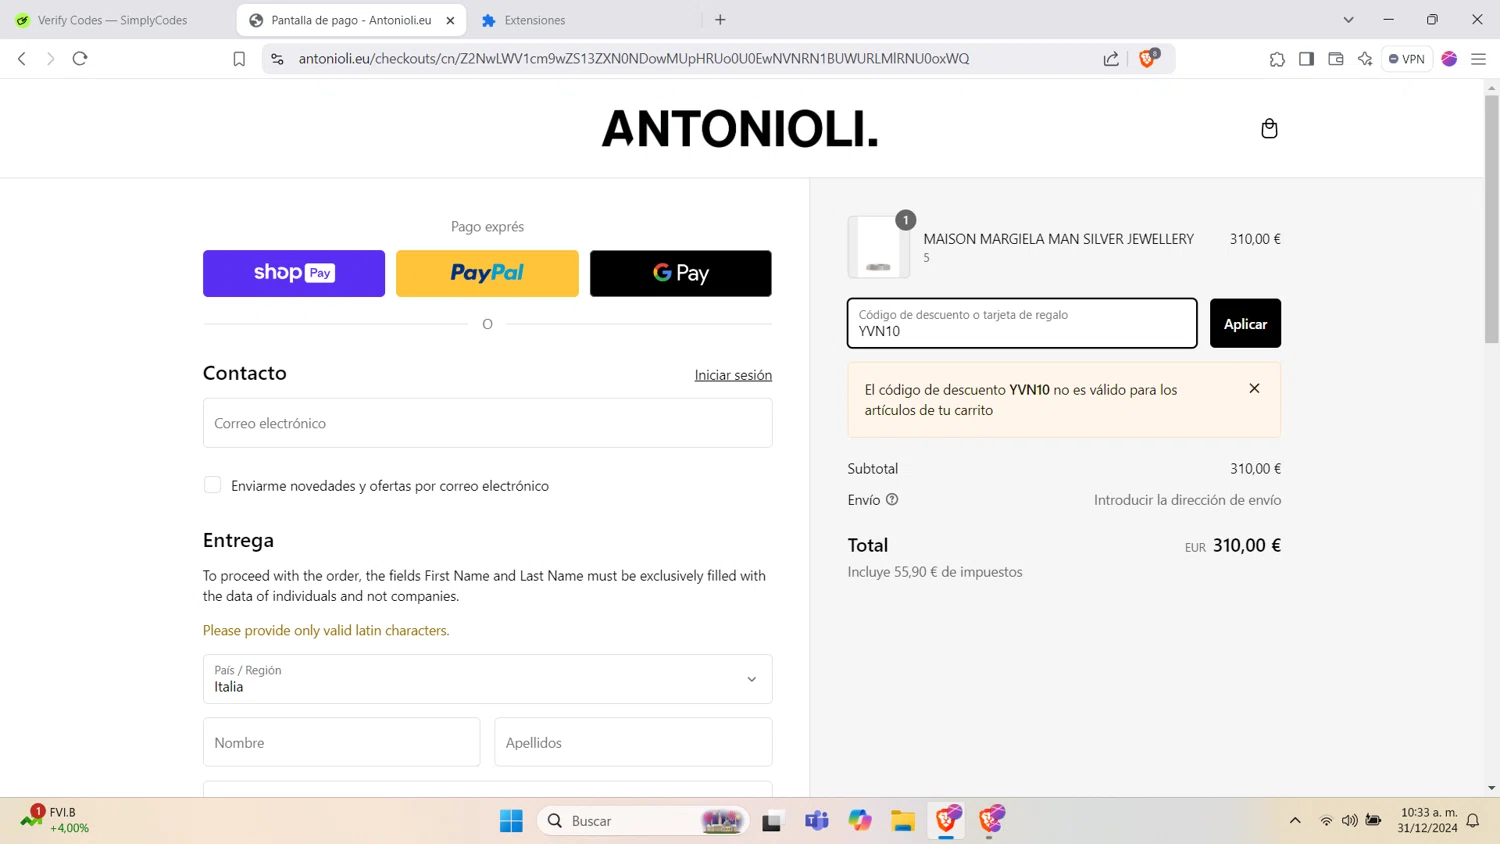Open the FVI.B stock widget
The image size is (1500, 844).
coord(57,820)
